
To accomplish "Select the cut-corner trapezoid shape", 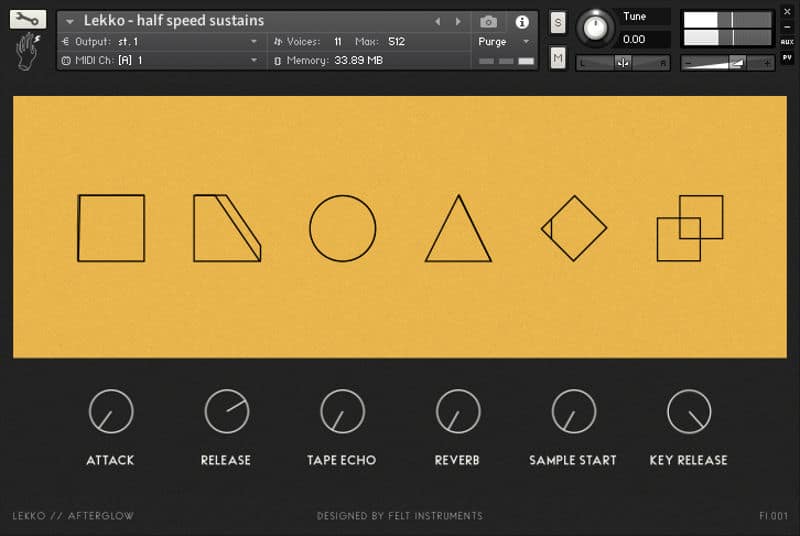I will [227, 228].
